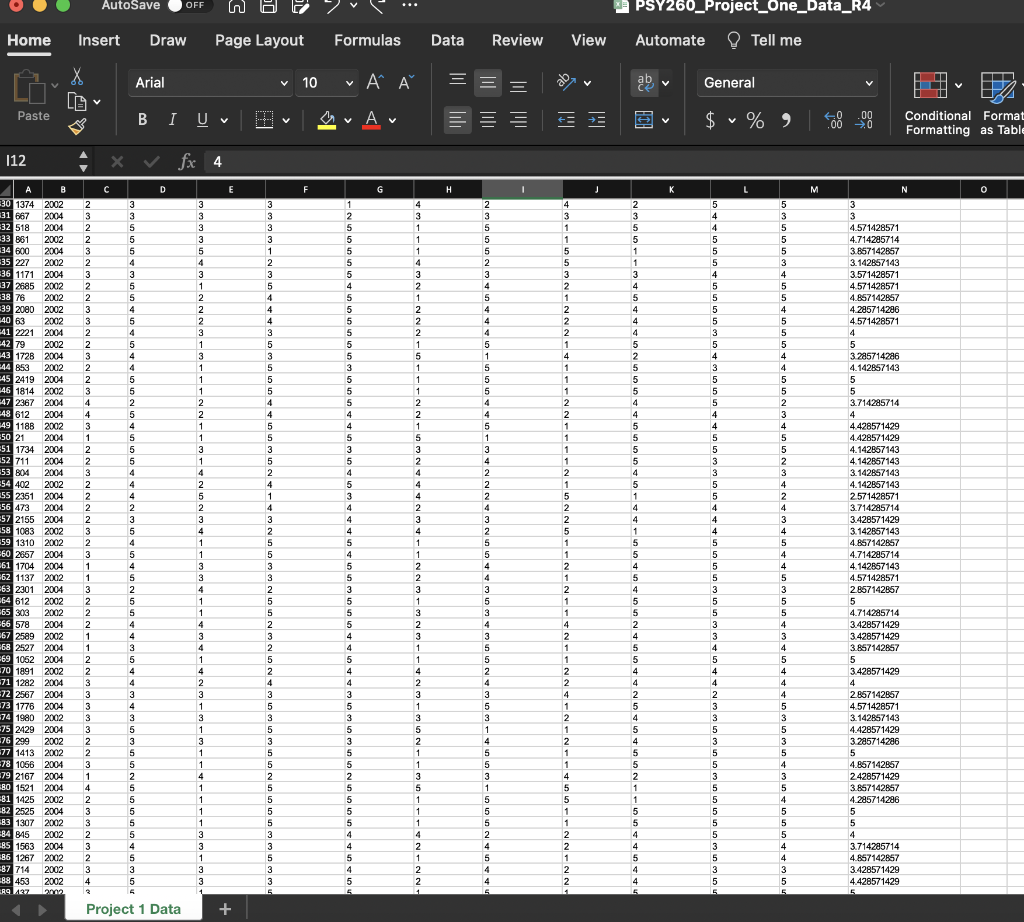Apply accounting dollar format
This screenshot has height=922, width=1024.
click(710, 120)
